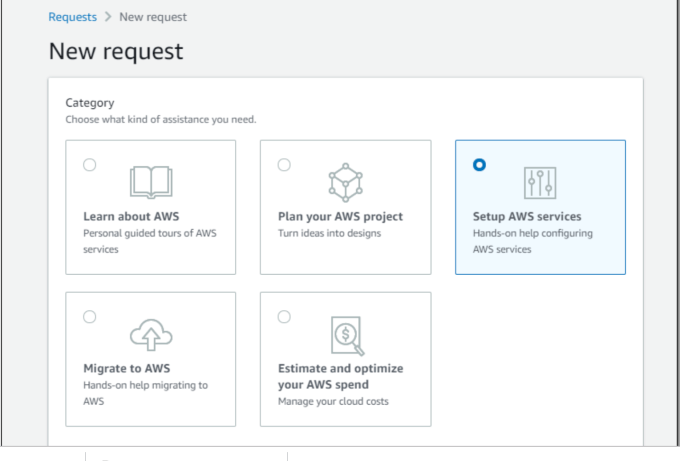The width and height of the screenshot is (680, 461).
Task: Click the dollar magnifier icon for Estimate spend
Action: pyautogui.click(x=346, y=335)
